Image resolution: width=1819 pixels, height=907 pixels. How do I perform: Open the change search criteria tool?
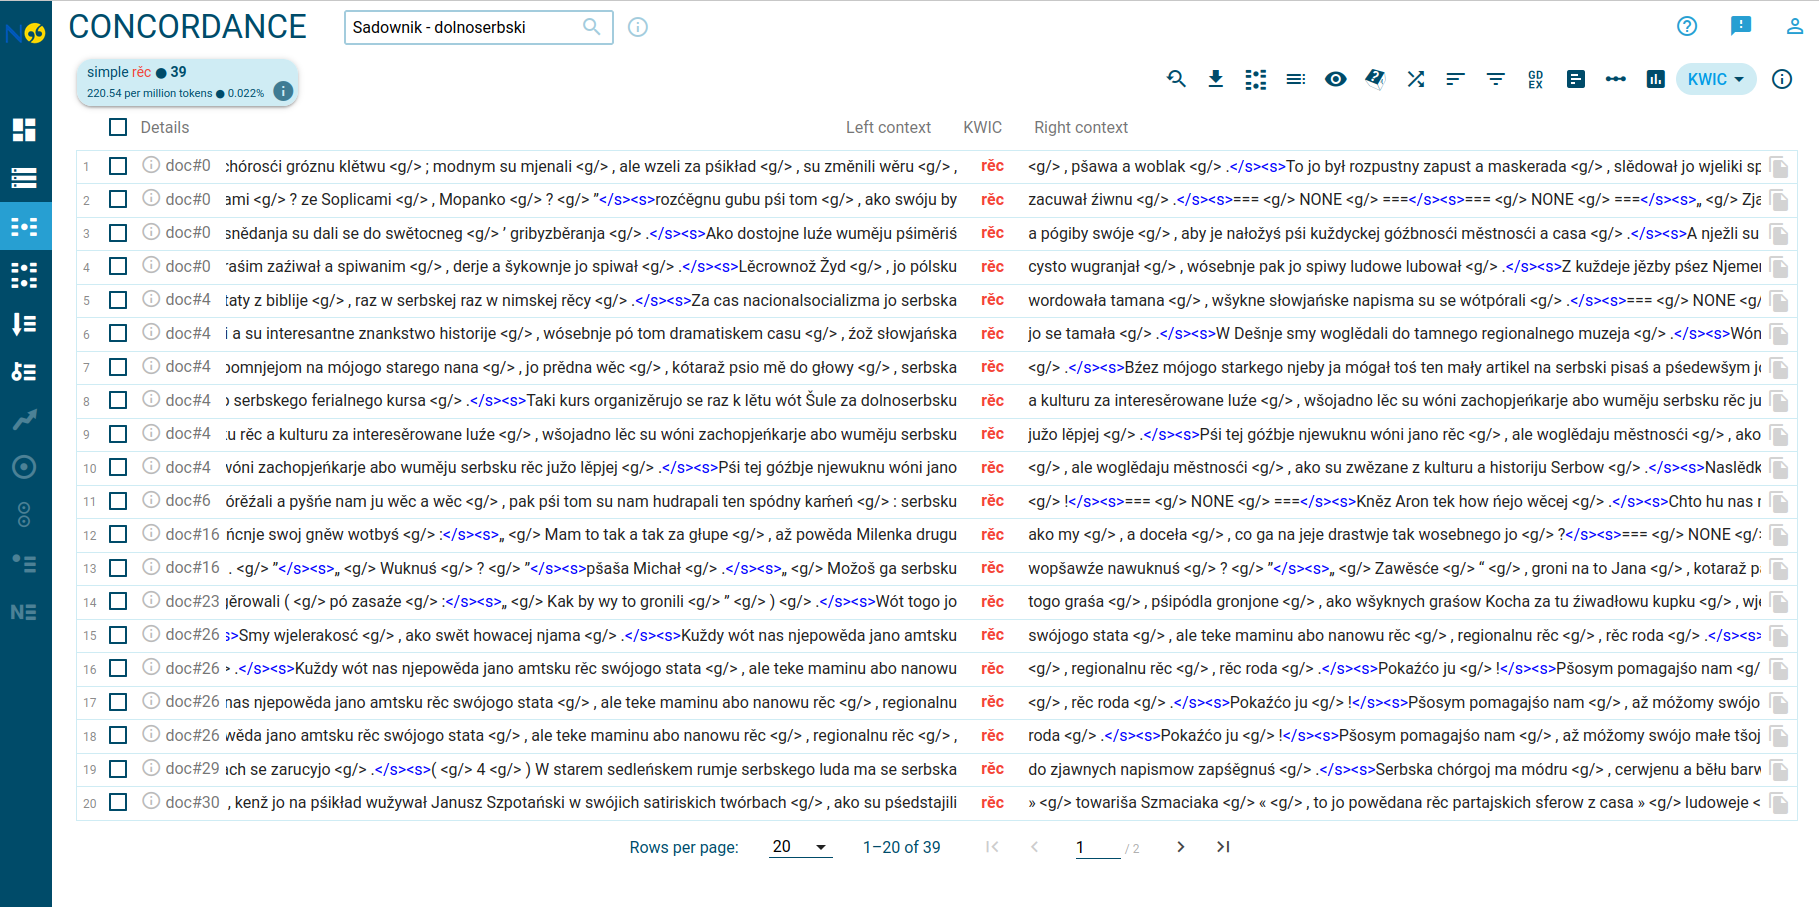click(x=1176, y=79)
